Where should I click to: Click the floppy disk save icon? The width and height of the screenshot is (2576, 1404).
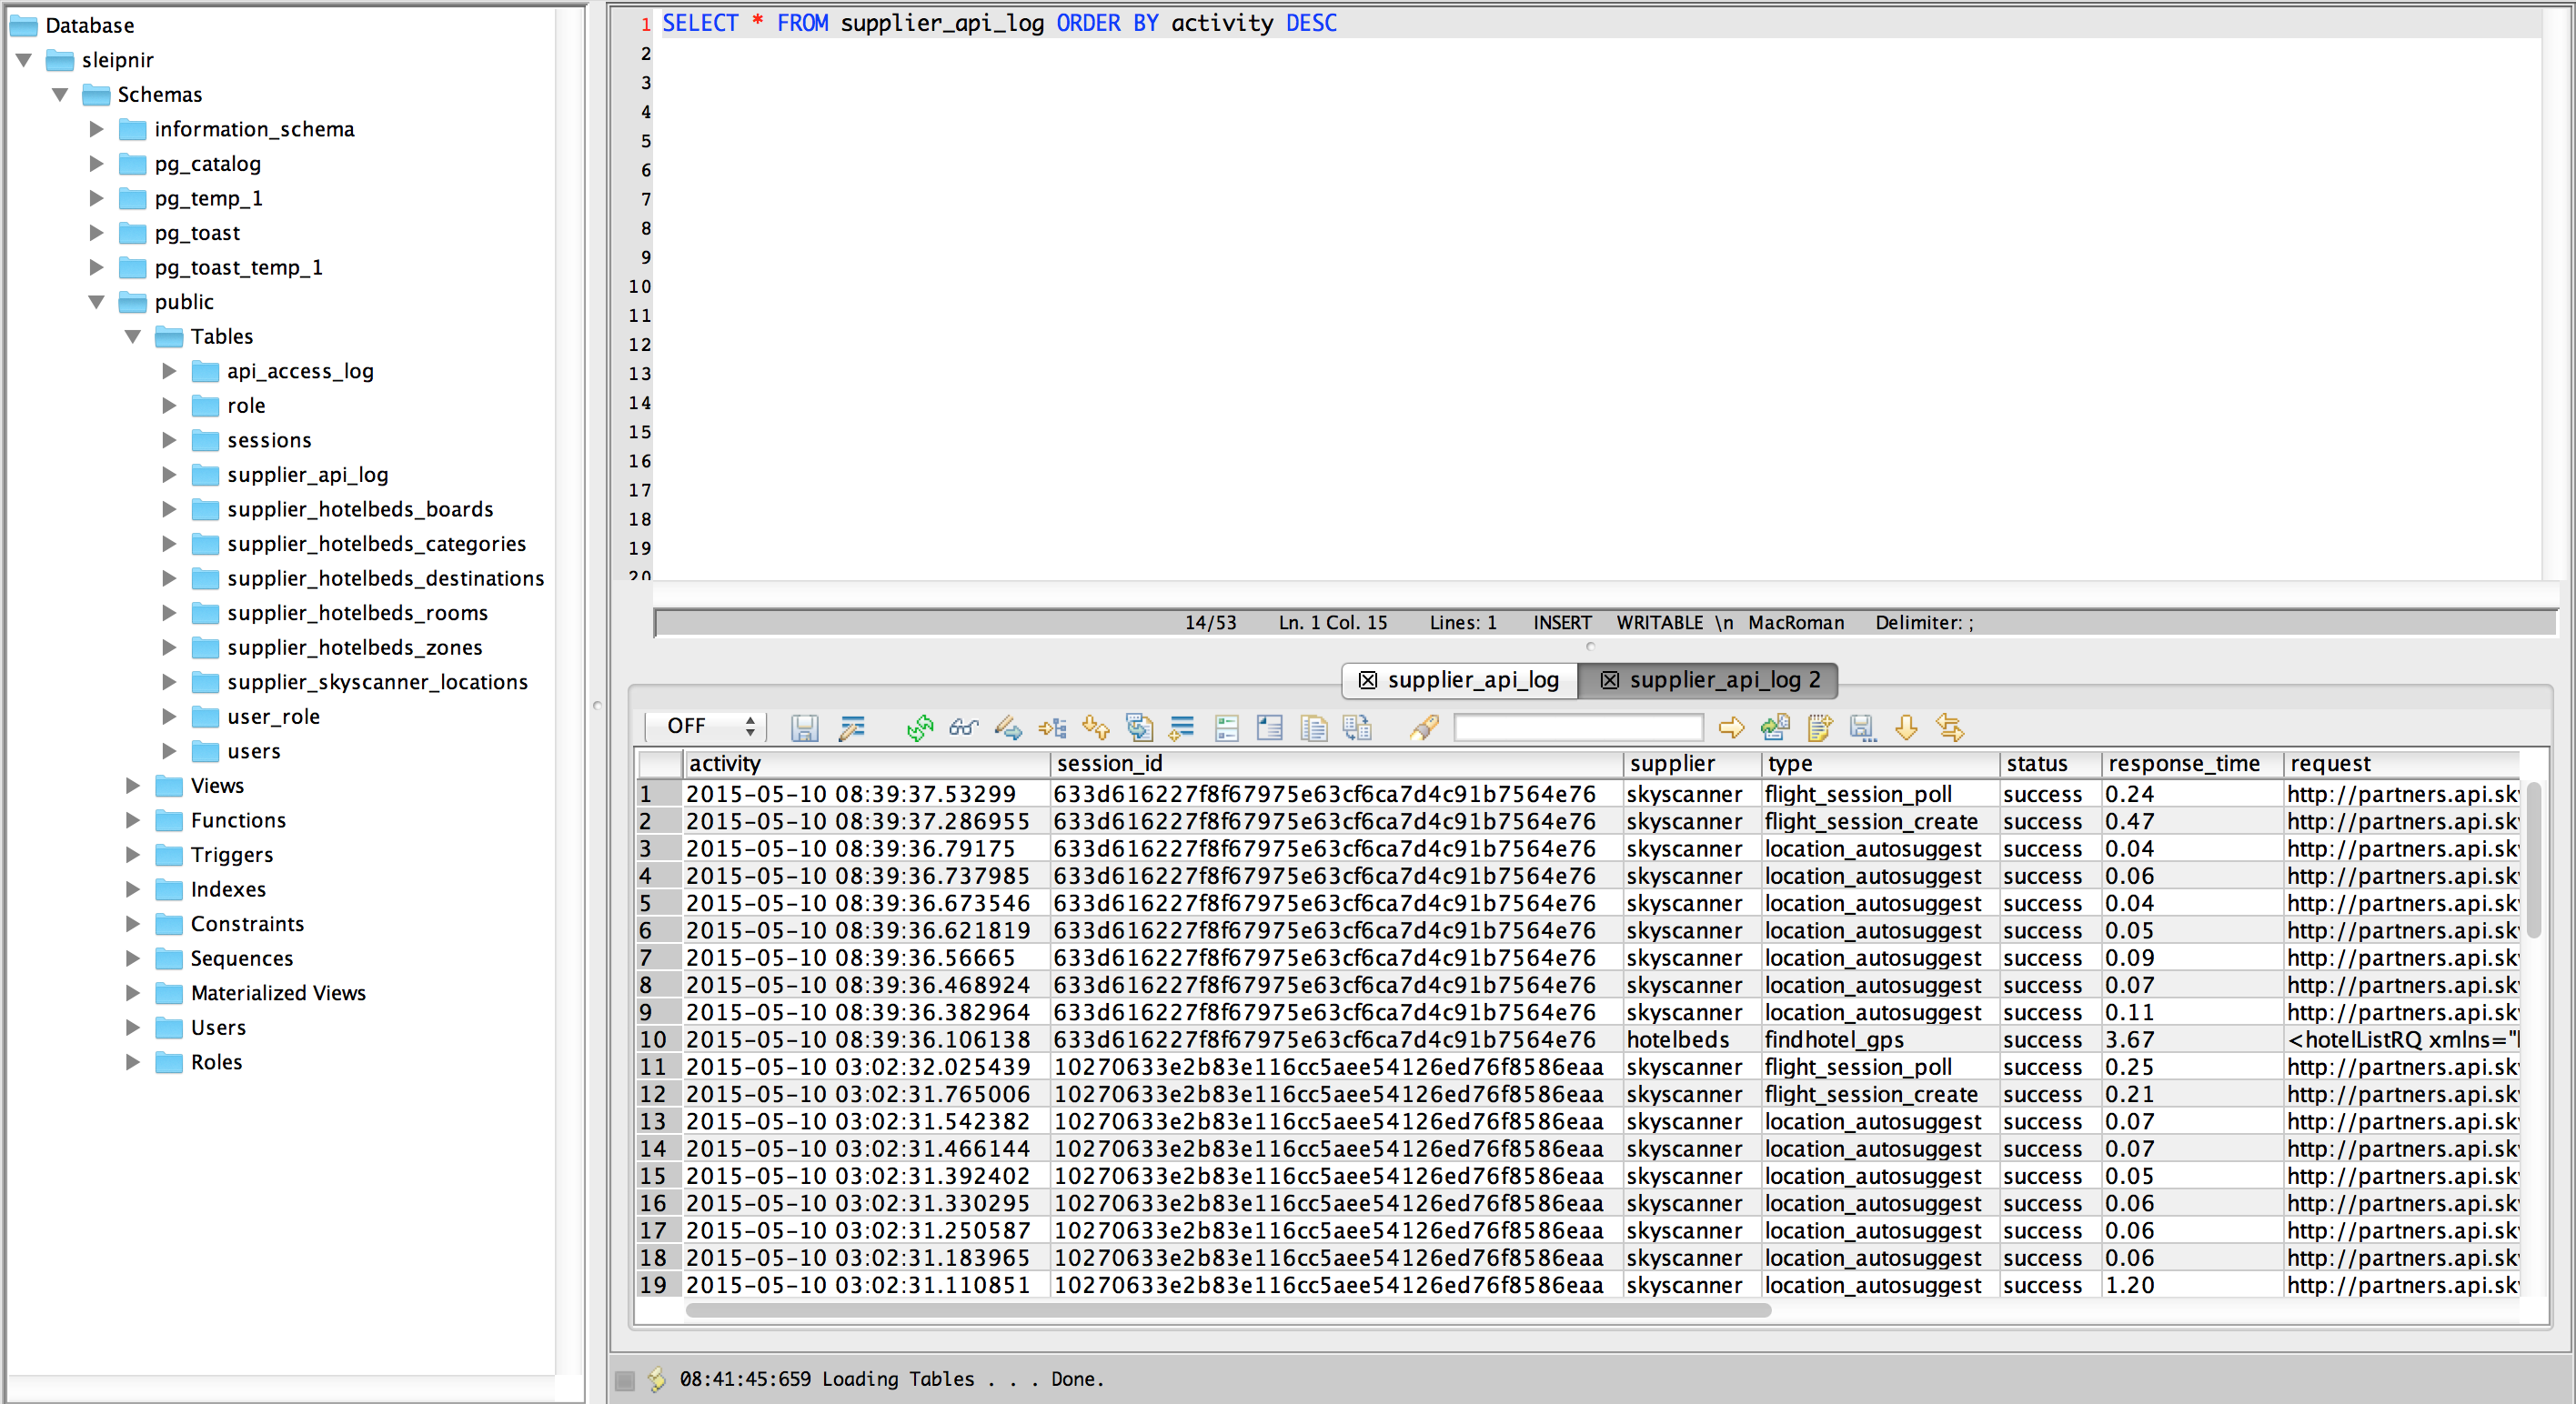(x=804, y=727)
